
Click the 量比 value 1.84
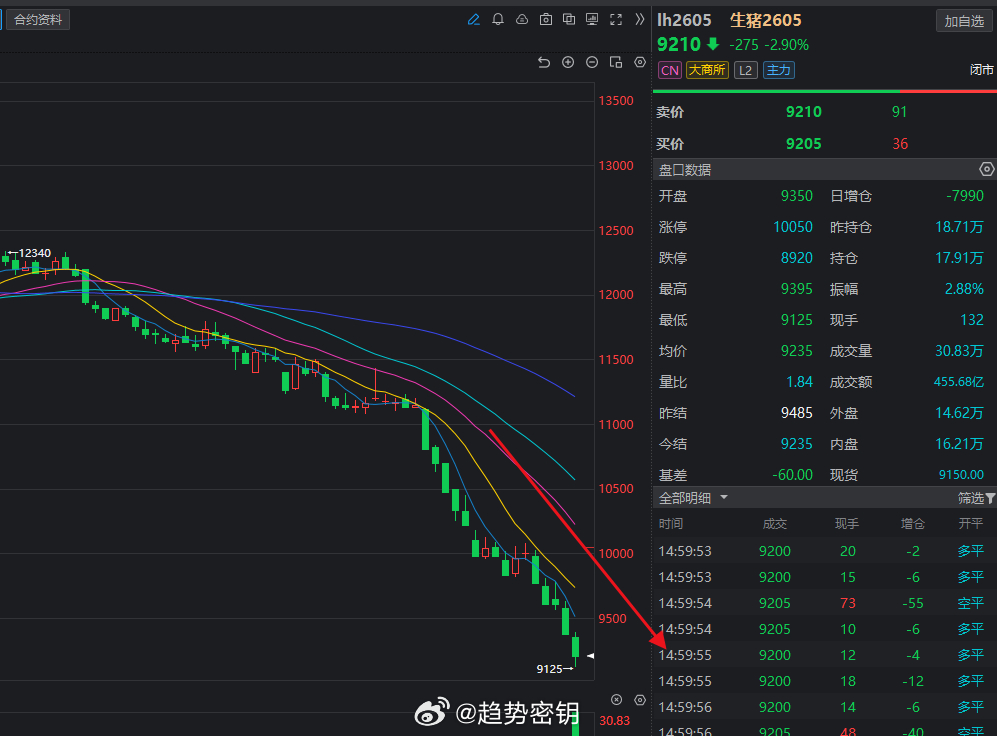click(799, 382)
